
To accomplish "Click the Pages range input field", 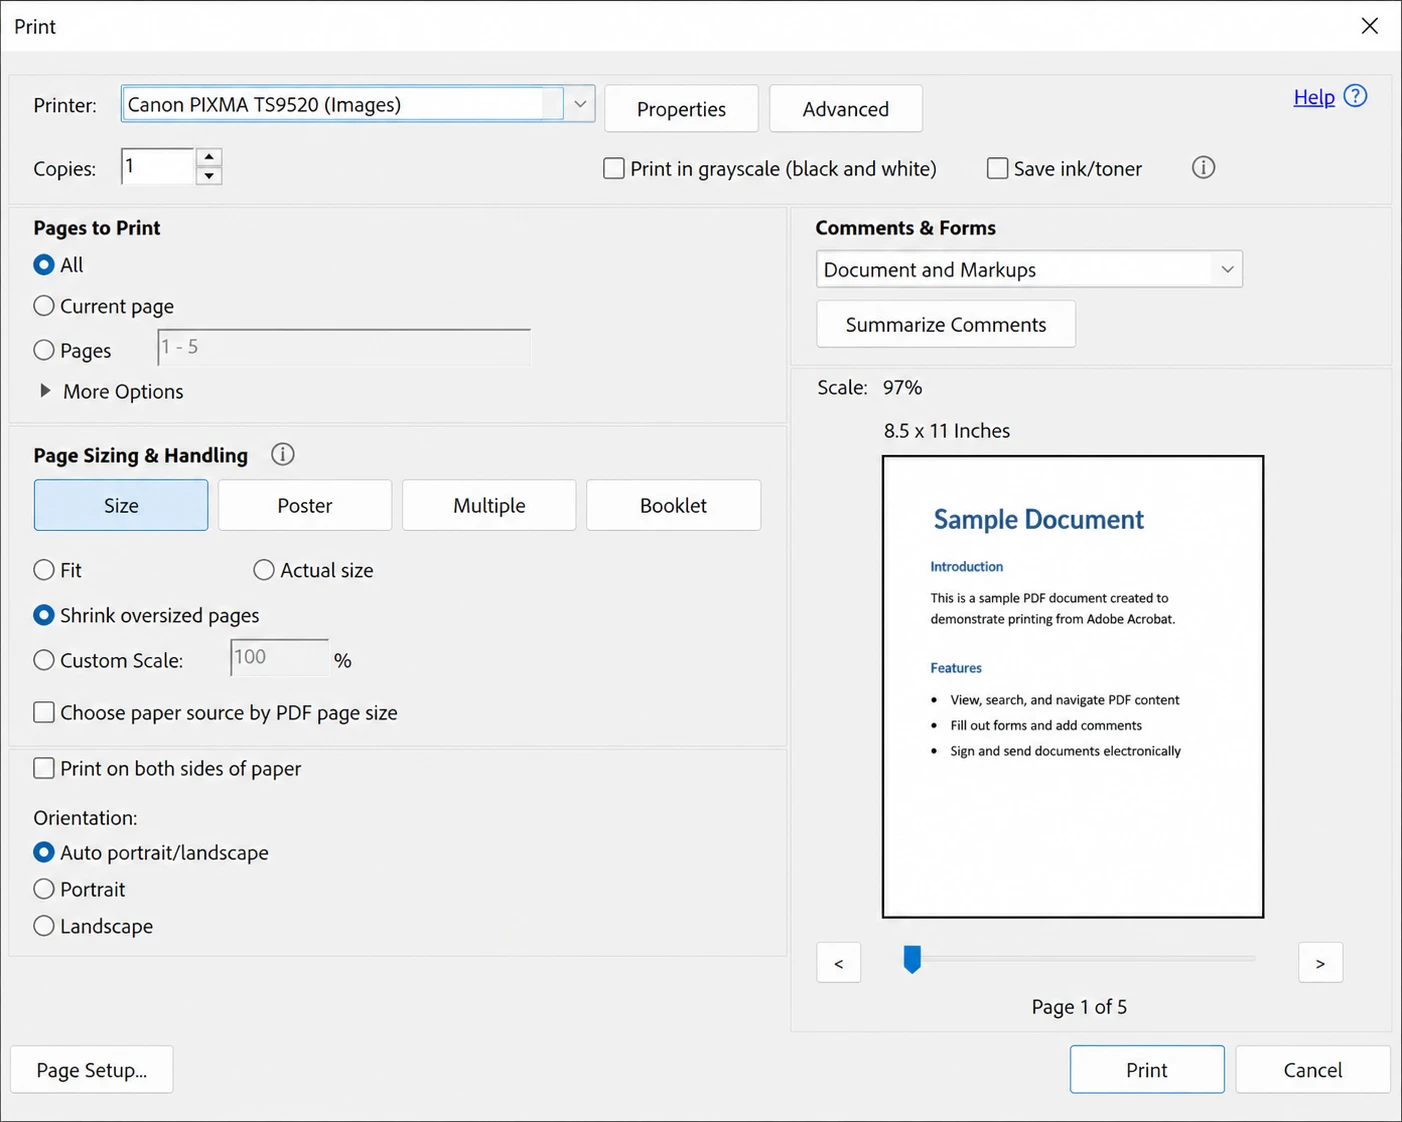I will [344, 347].
